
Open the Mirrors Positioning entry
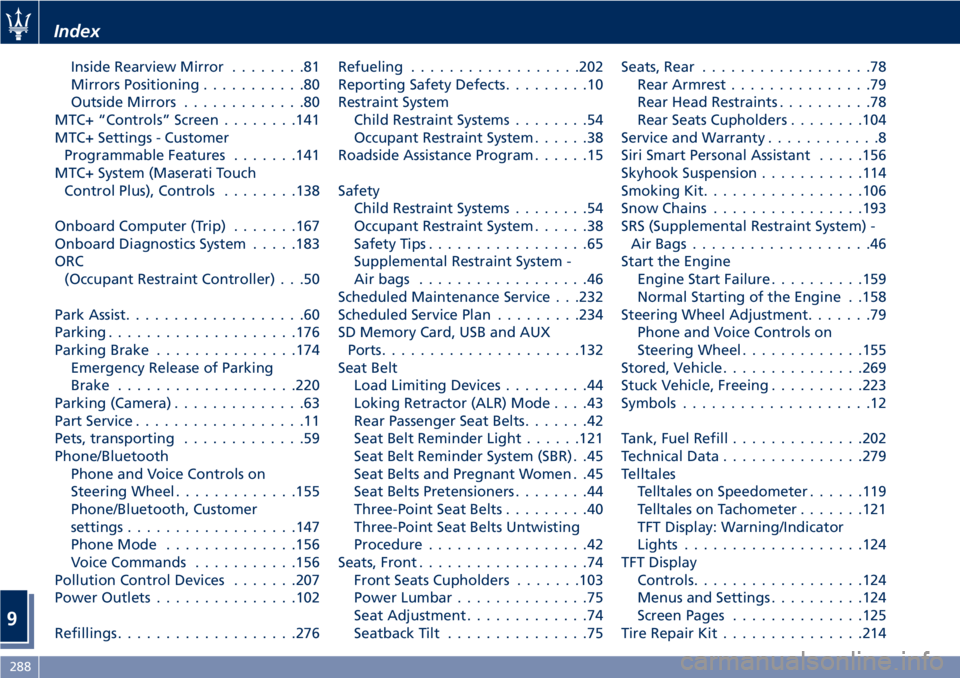click(x=195, y=85)
